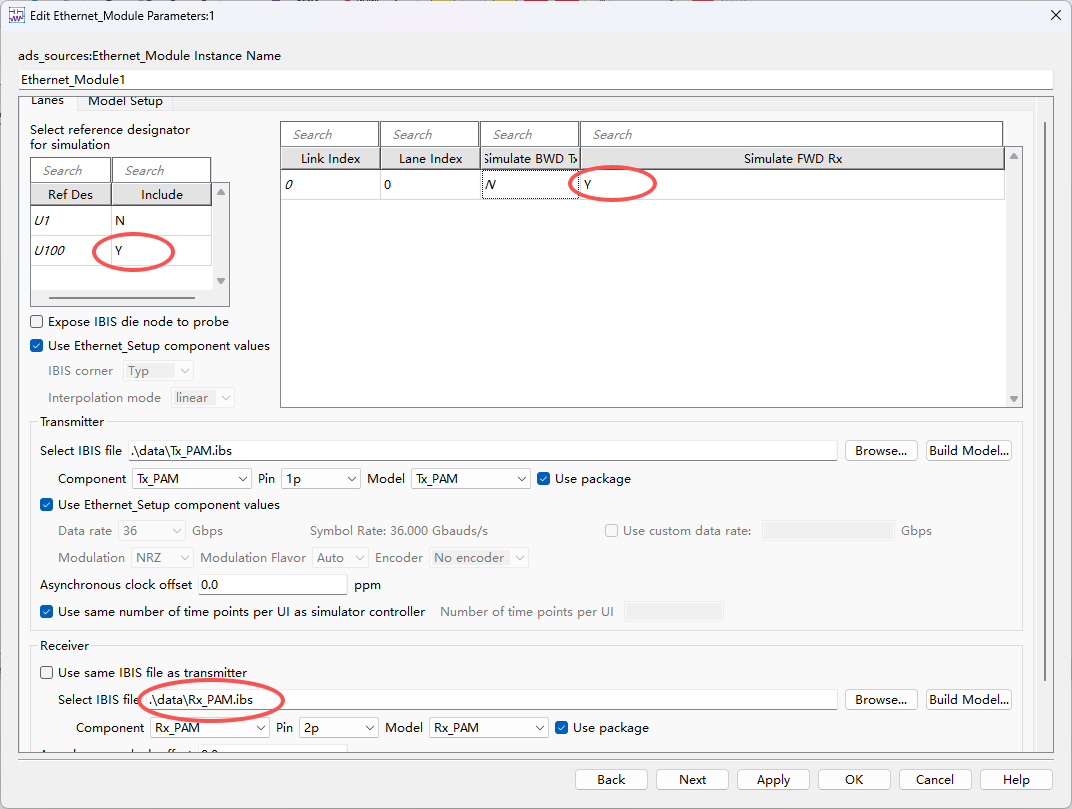Click the Link Index column header
The height and width of the screenshot is (809, 1072).
pos(330,159)
